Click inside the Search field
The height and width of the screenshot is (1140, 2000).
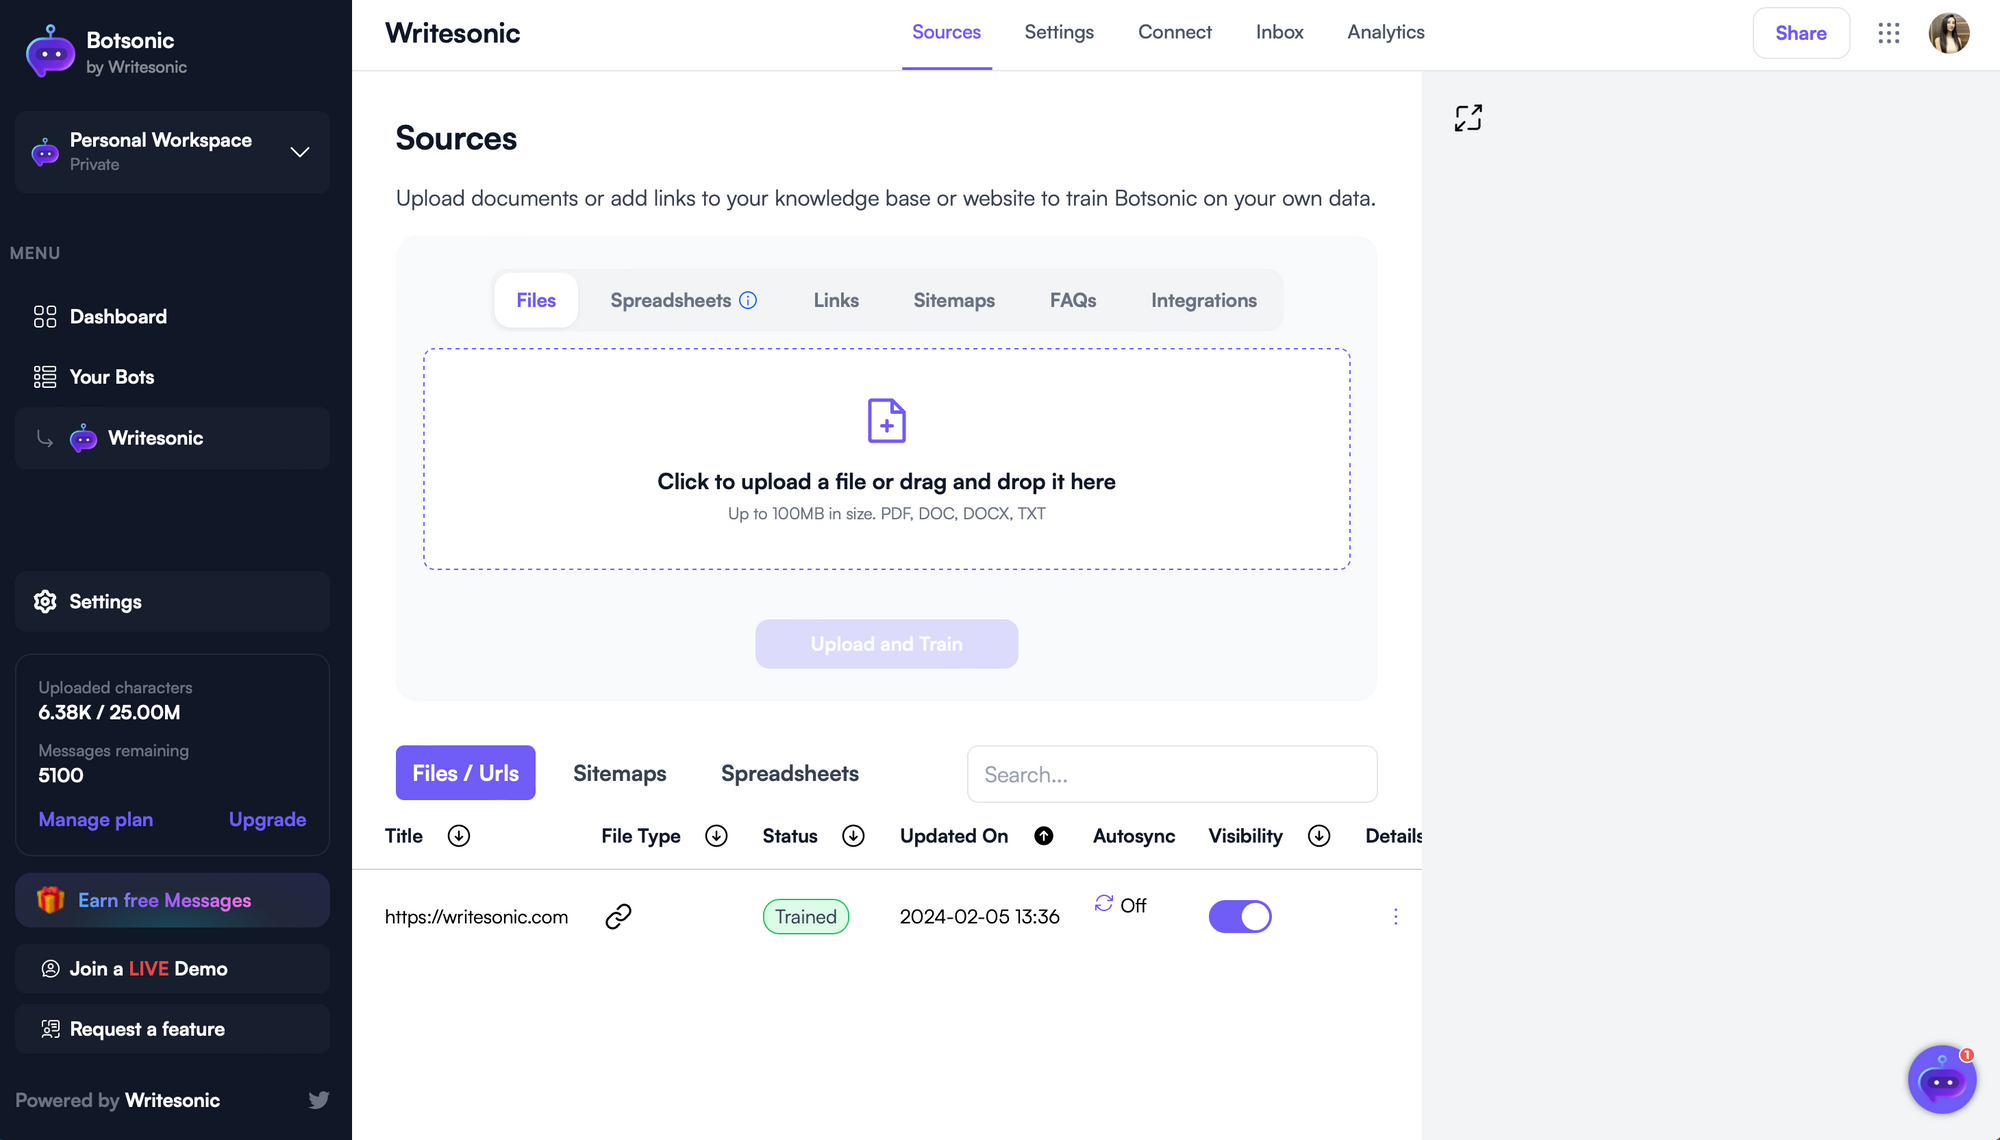tap(1171, 774)
